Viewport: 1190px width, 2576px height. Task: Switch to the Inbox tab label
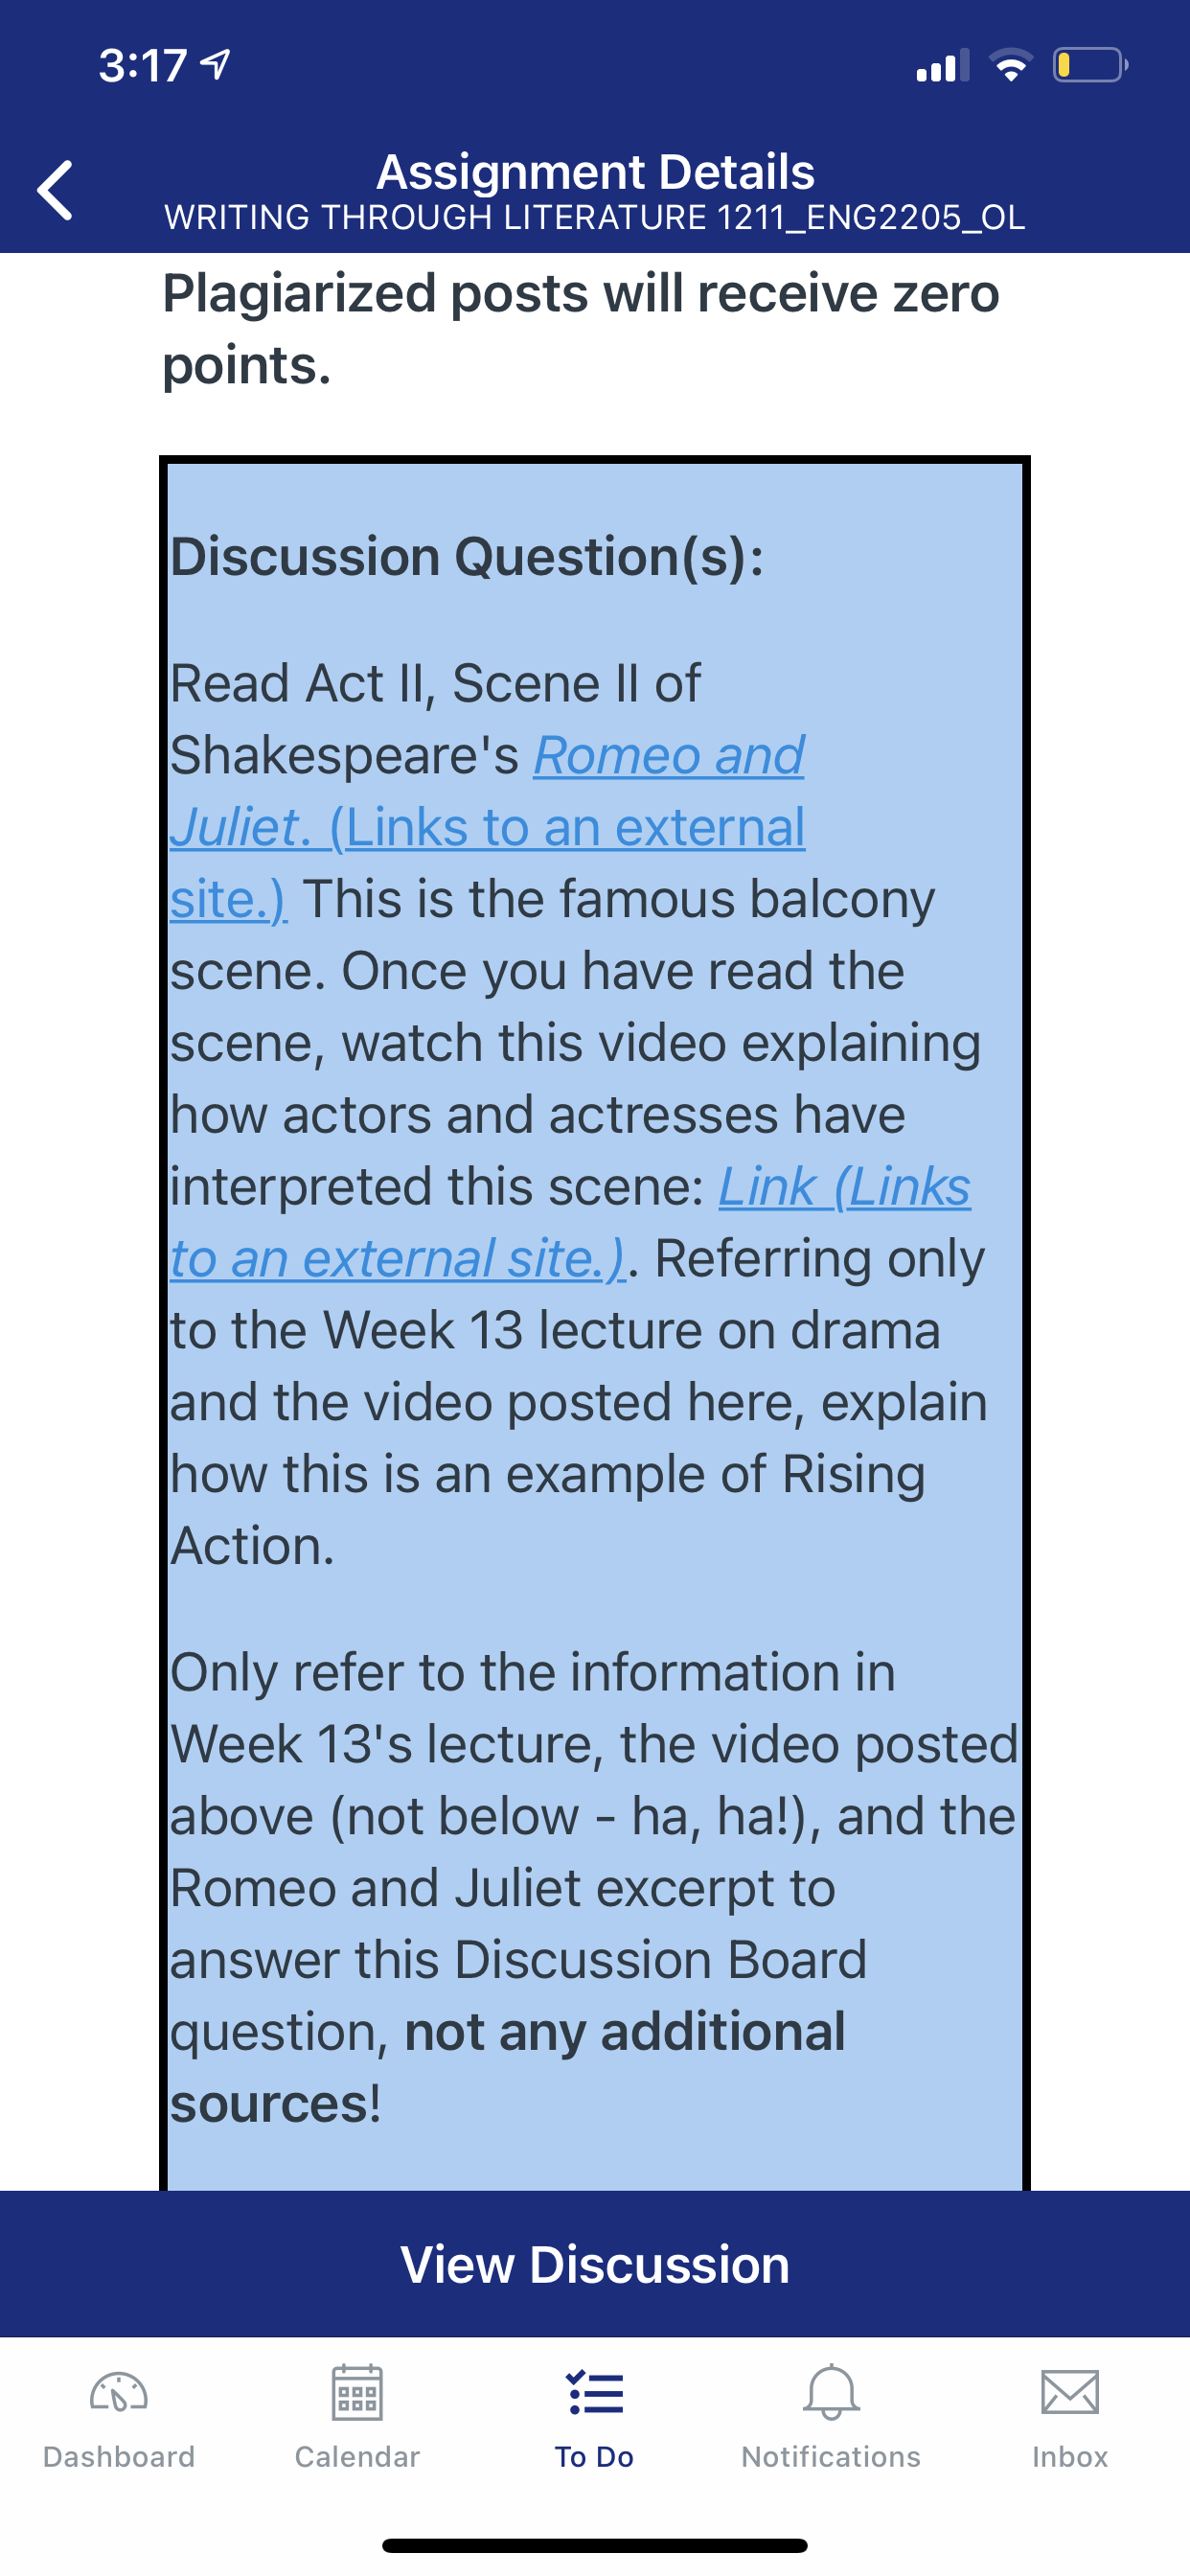click(1070, 2457)
